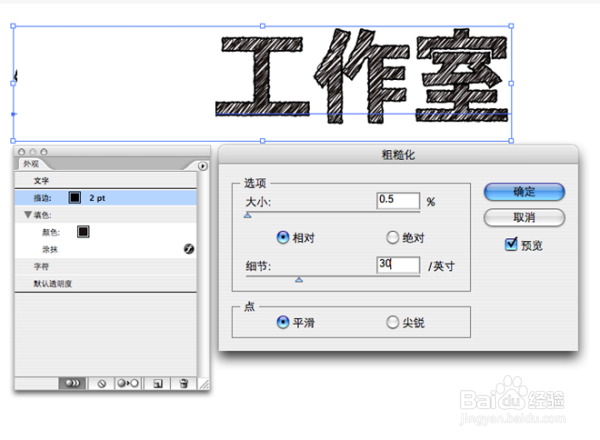Click the bottom-right selection handle of text box
The width and height of the screenshot is (600, 440).
(511, 141)
